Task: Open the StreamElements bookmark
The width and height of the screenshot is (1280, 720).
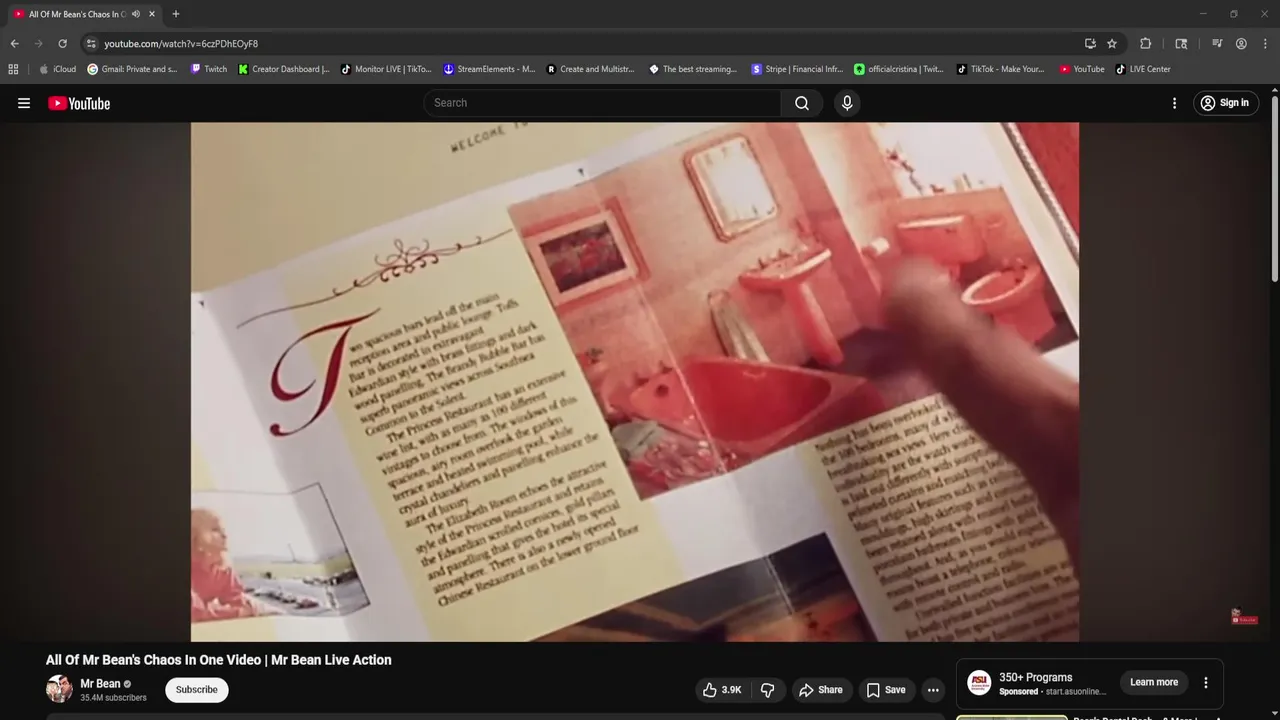Action: point(490,69)
